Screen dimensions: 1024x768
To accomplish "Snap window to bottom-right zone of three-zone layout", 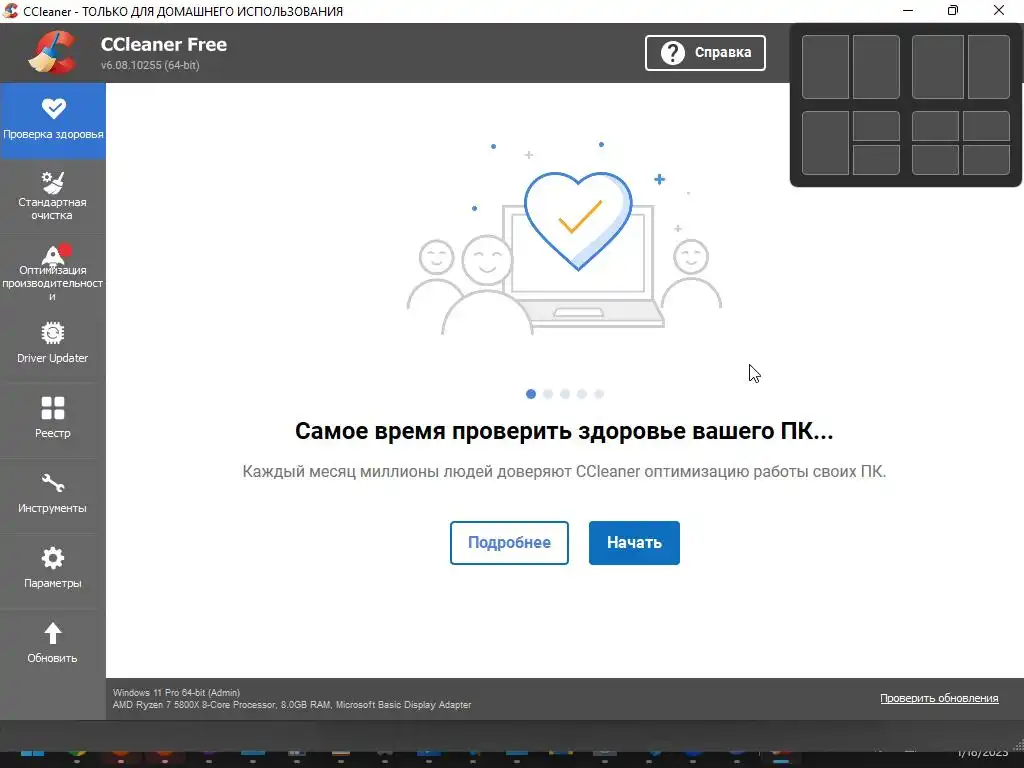I will pyautogui.click(x=876, y=160).
